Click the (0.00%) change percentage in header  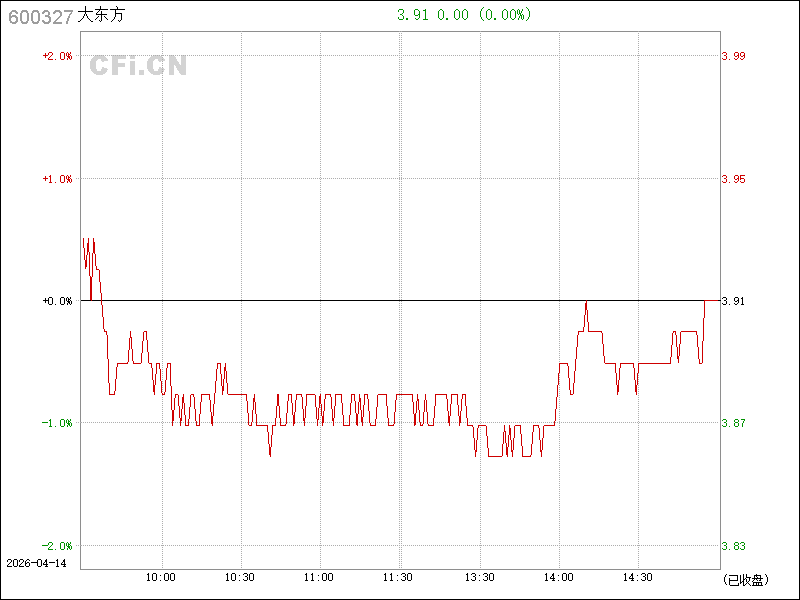coord(505,15)
